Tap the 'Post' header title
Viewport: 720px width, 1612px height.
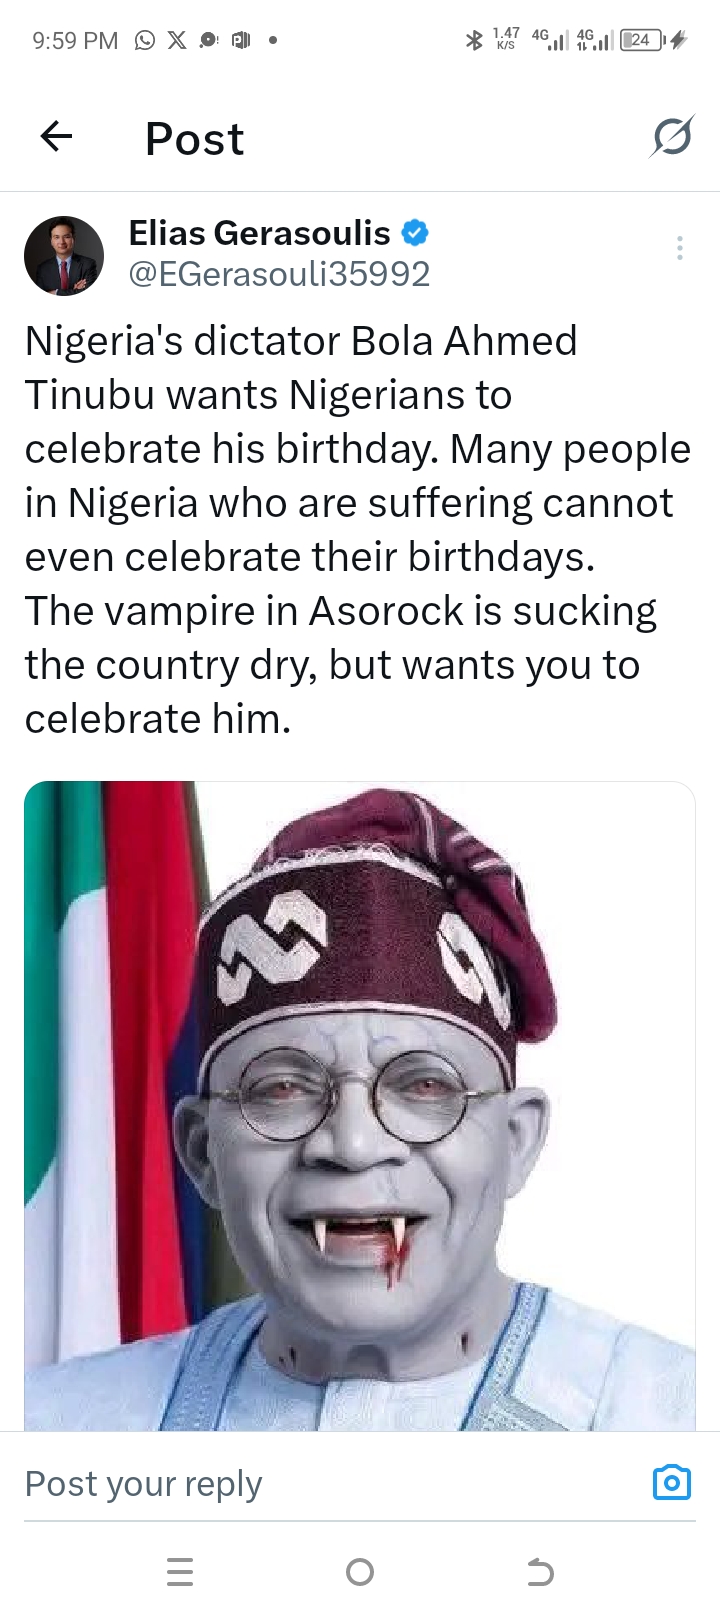(194, 138)
